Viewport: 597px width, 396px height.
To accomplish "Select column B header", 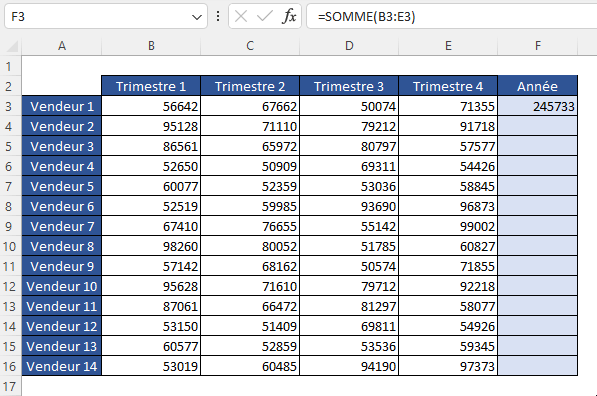I will coord(151,46).
